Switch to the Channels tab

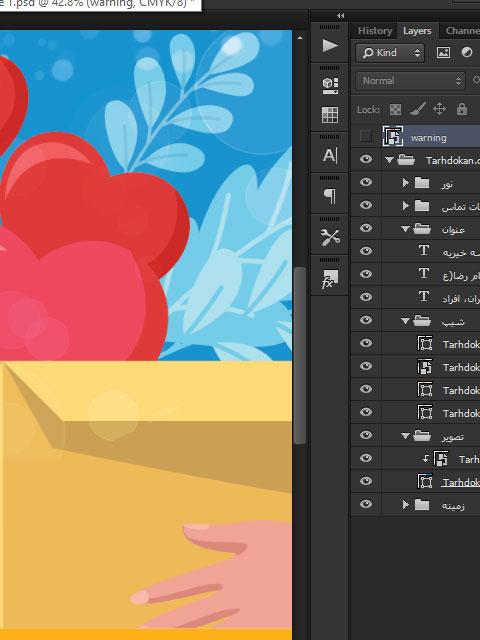[462, 31]
